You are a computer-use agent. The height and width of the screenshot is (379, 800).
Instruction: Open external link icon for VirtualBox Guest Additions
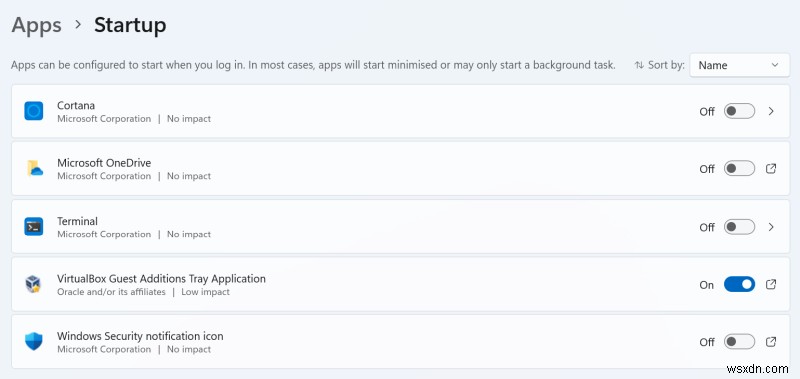click(x=771, y=284)
